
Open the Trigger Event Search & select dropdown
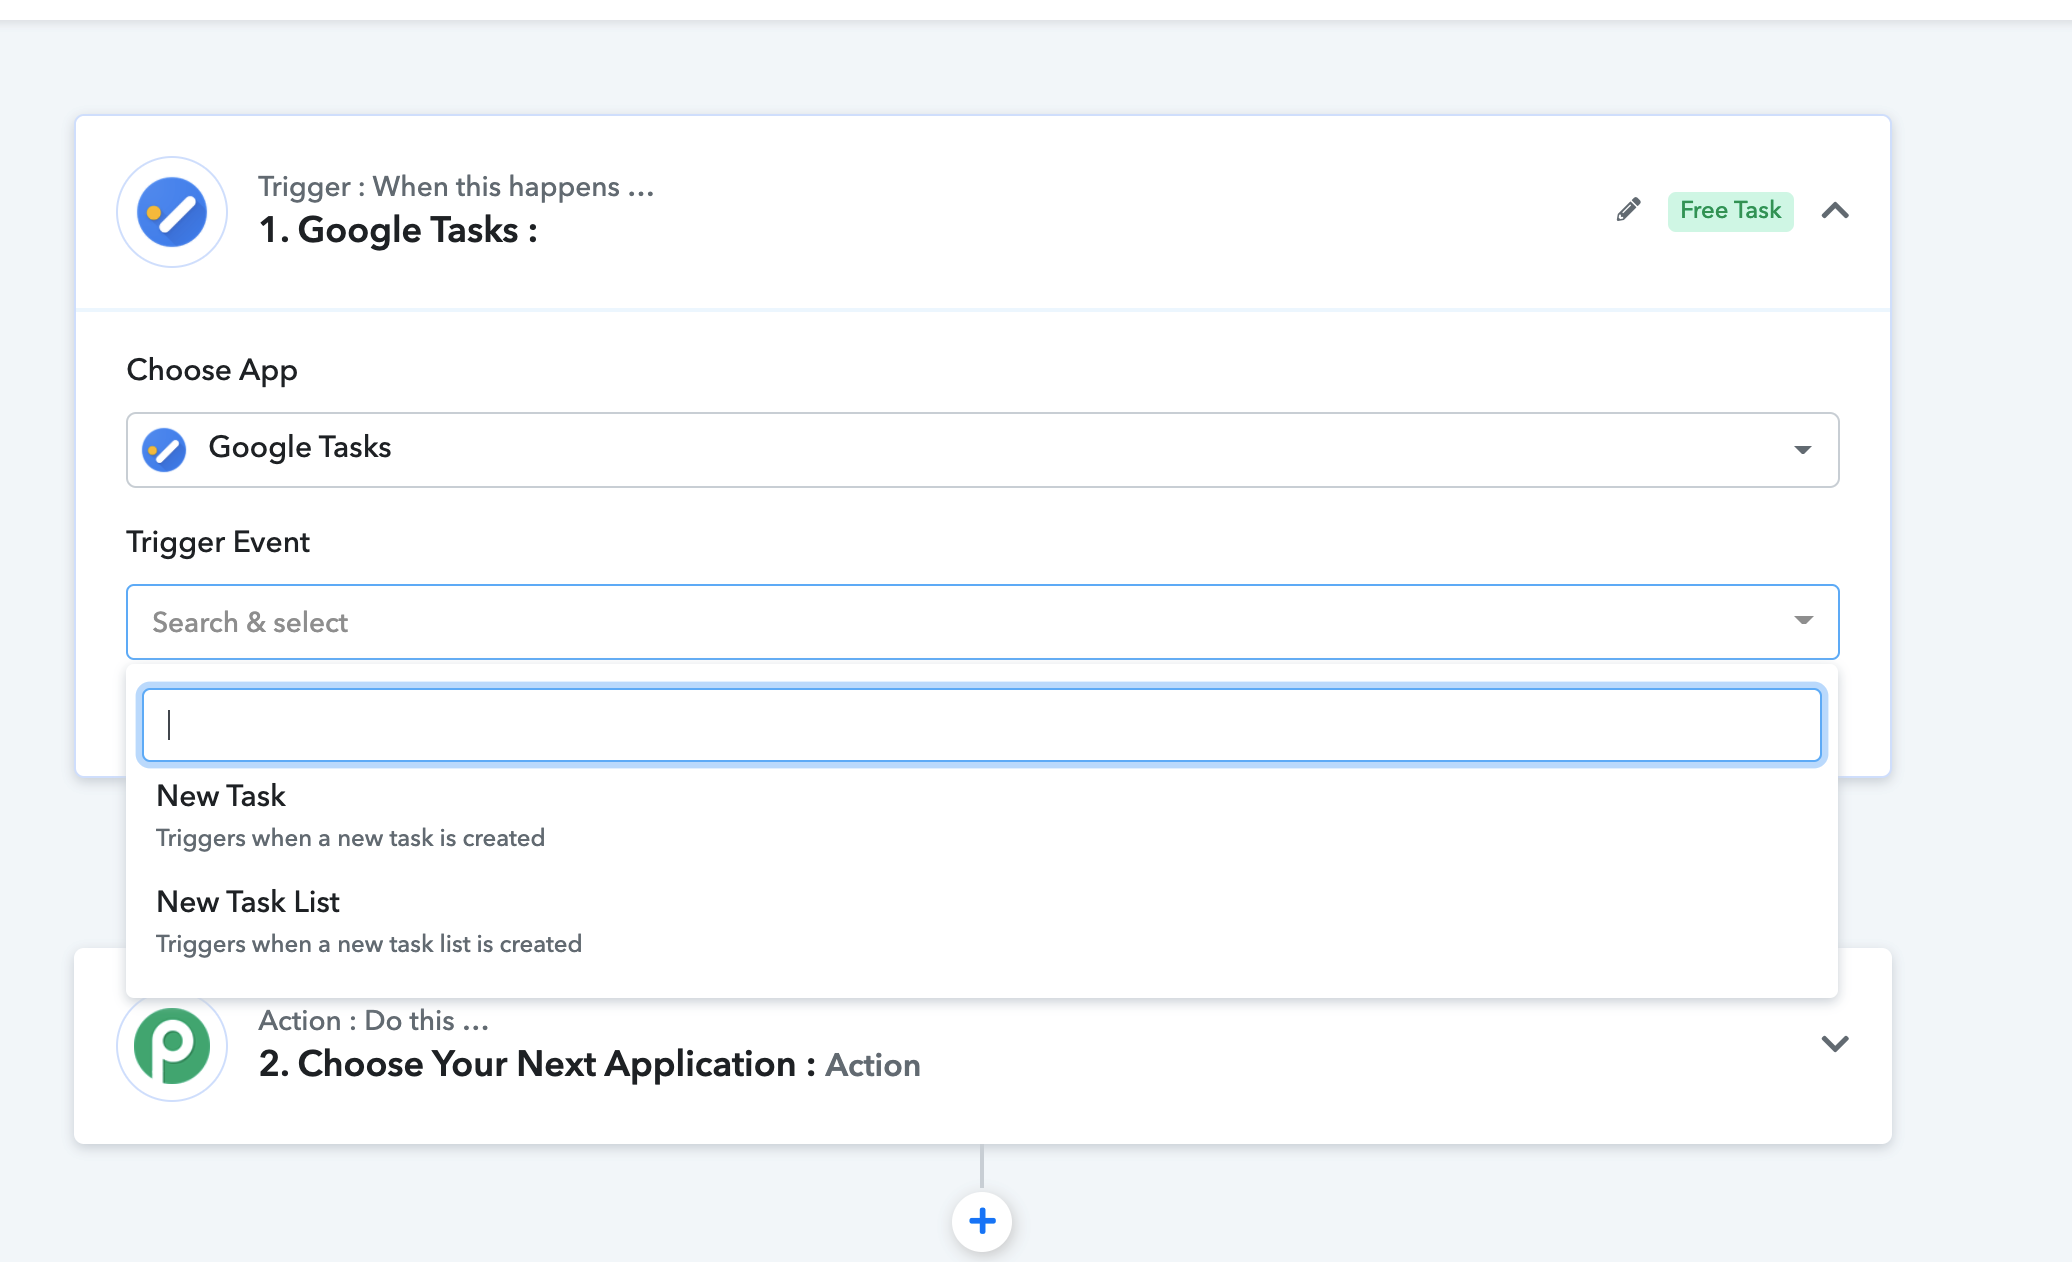(982, 622)
